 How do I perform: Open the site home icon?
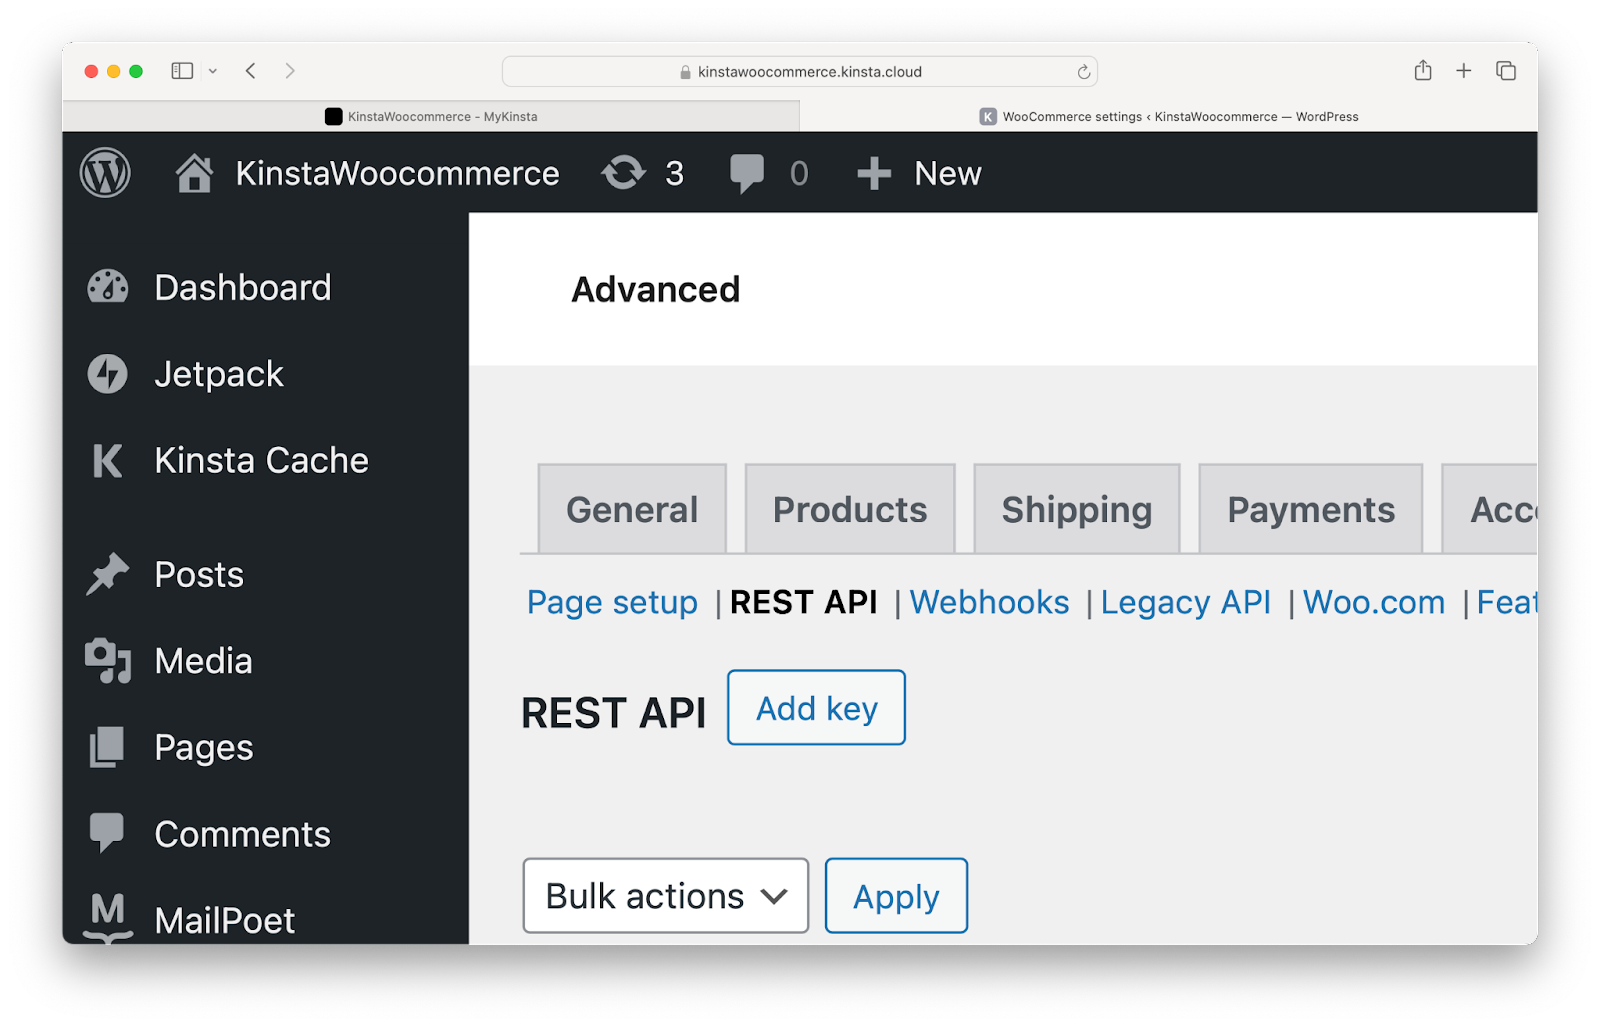pos(194,173)
